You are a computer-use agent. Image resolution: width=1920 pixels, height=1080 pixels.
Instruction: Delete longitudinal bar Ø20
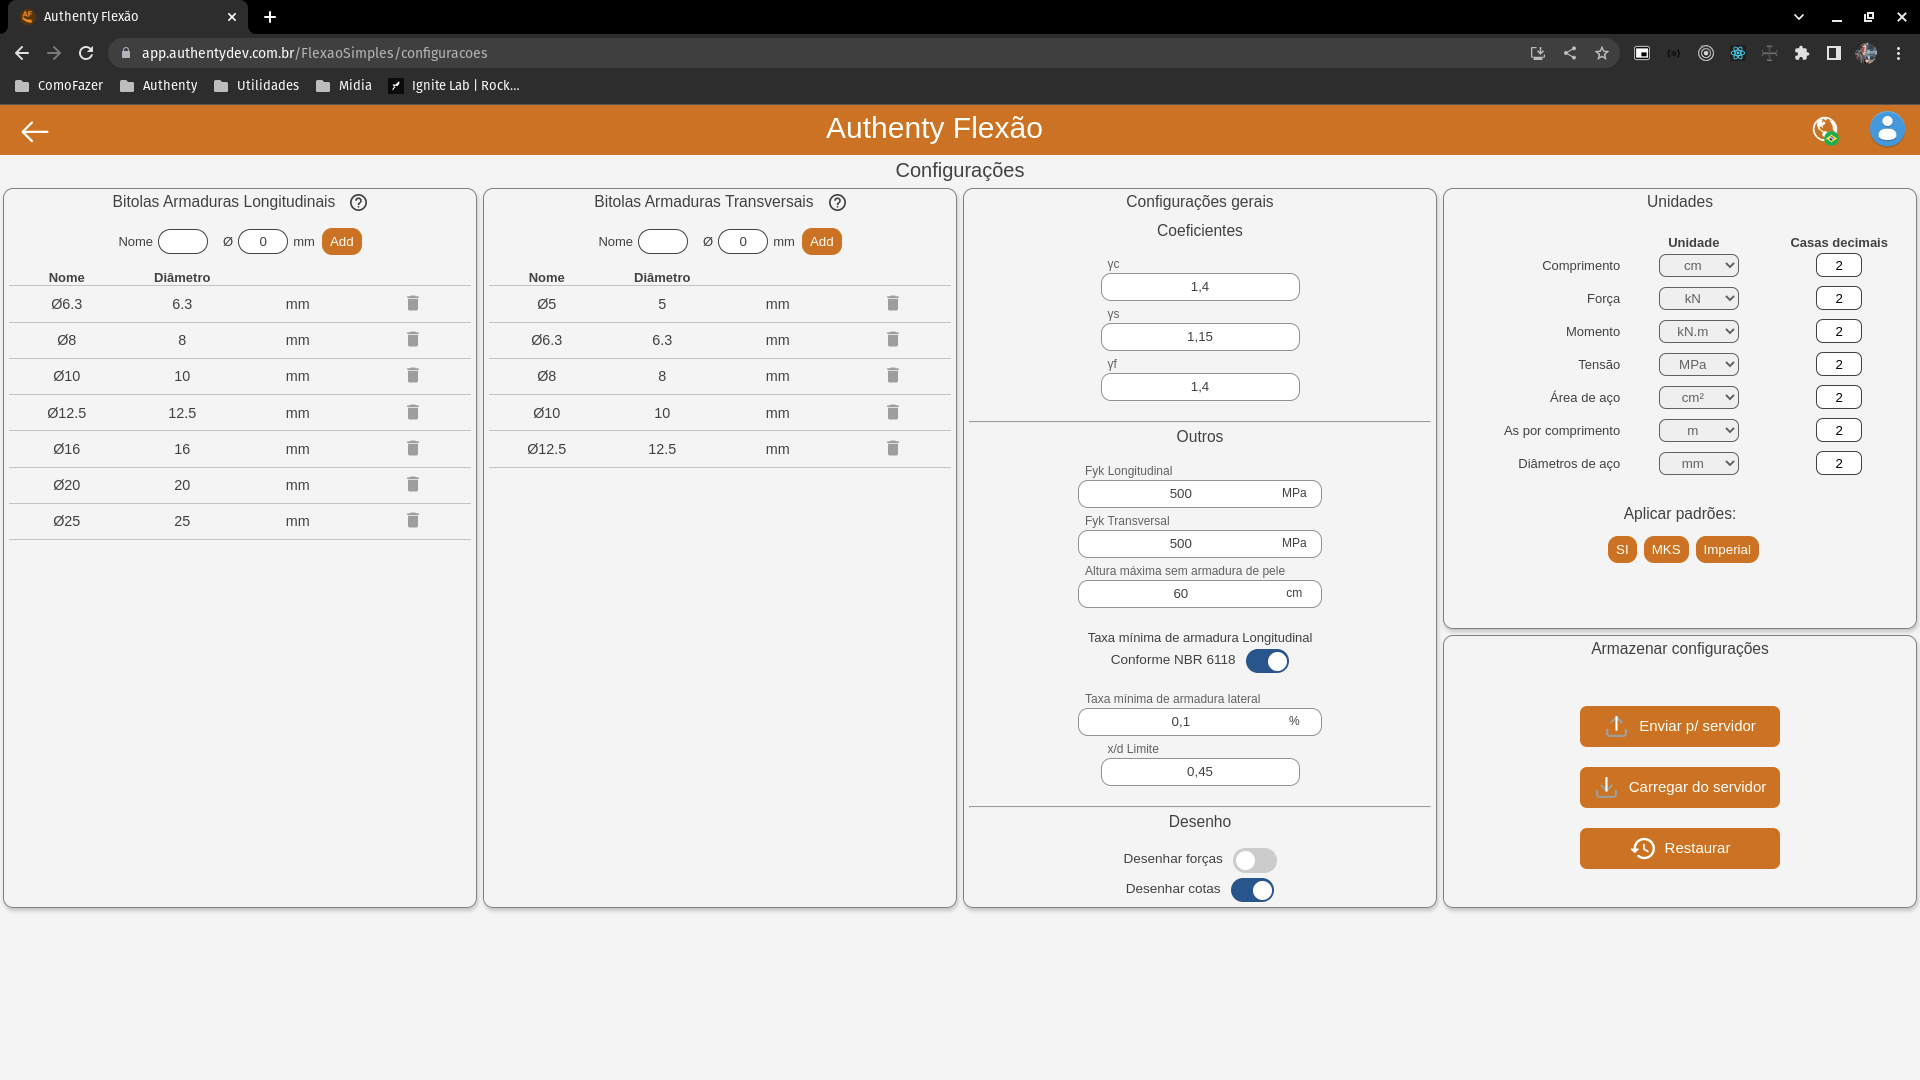[x=413, y=484]
